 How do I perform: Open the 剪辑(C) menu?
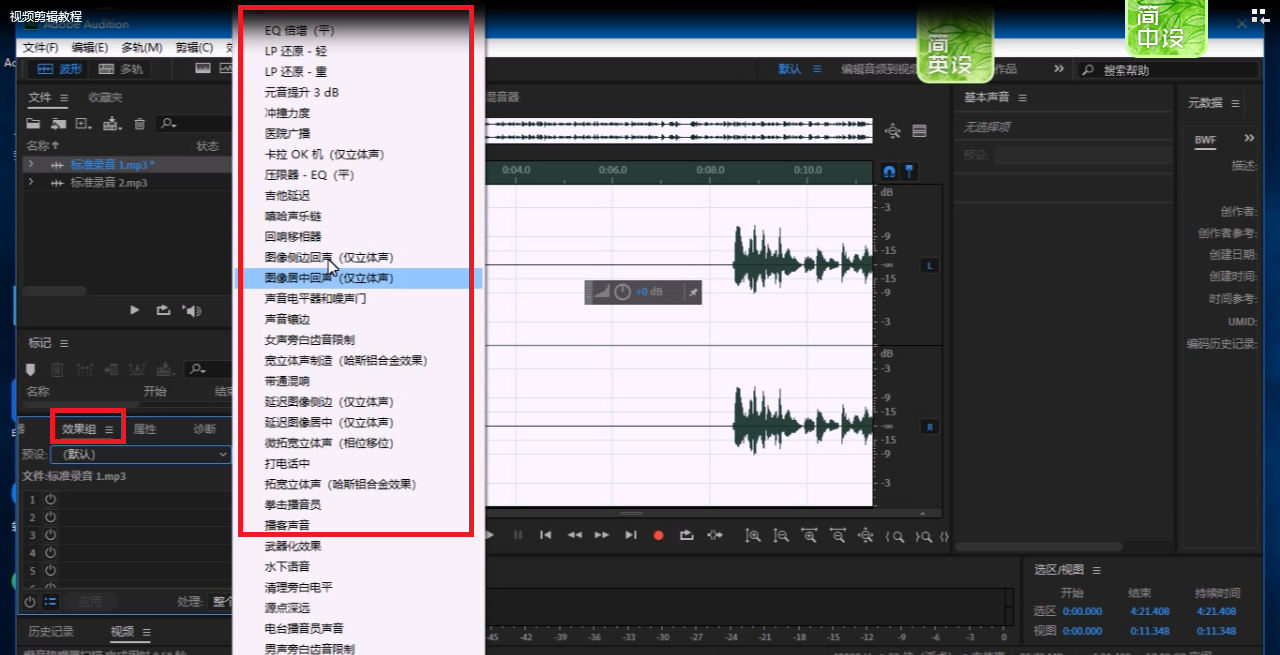[x=194, y=47]
